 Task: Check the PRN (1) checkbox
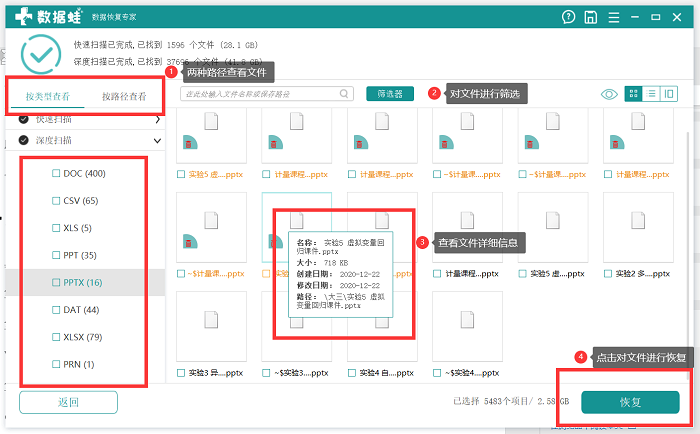tap(56, 364)
